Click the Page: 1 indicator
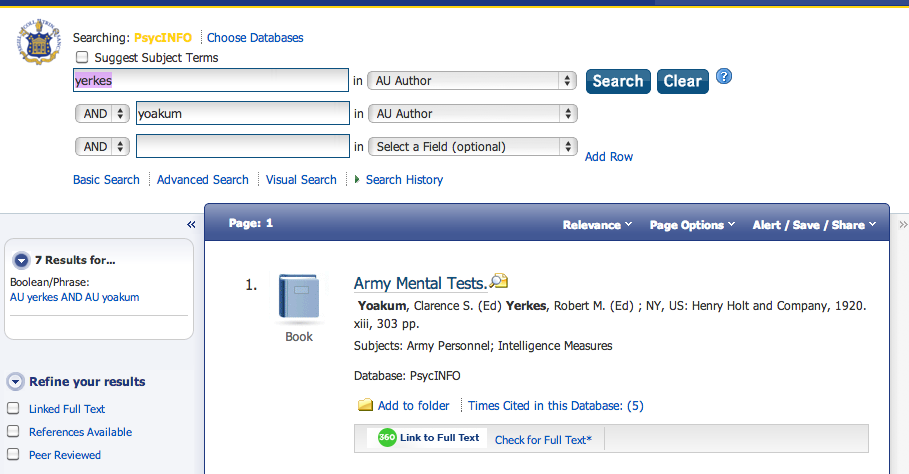The width and height of the screenshot is (909, 474). click(x=250, y=223)
